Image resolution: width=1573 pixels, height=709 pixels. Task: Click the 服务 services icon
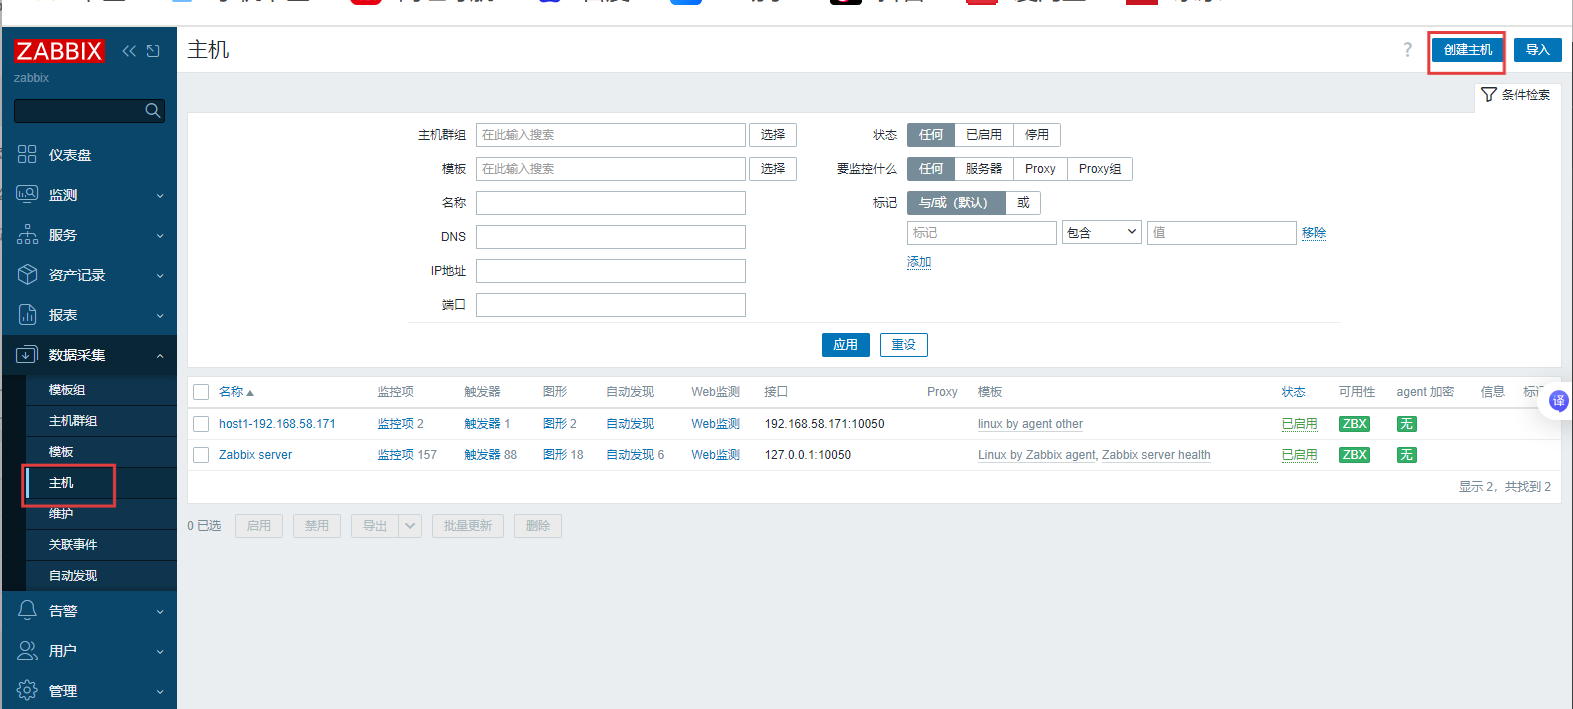point(27,234)
